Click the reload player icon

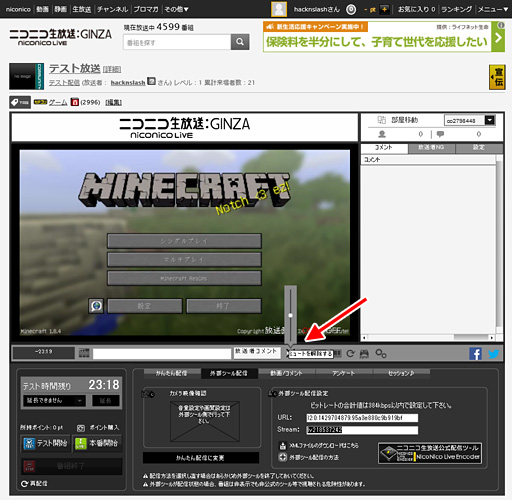[x=350, y=353]
